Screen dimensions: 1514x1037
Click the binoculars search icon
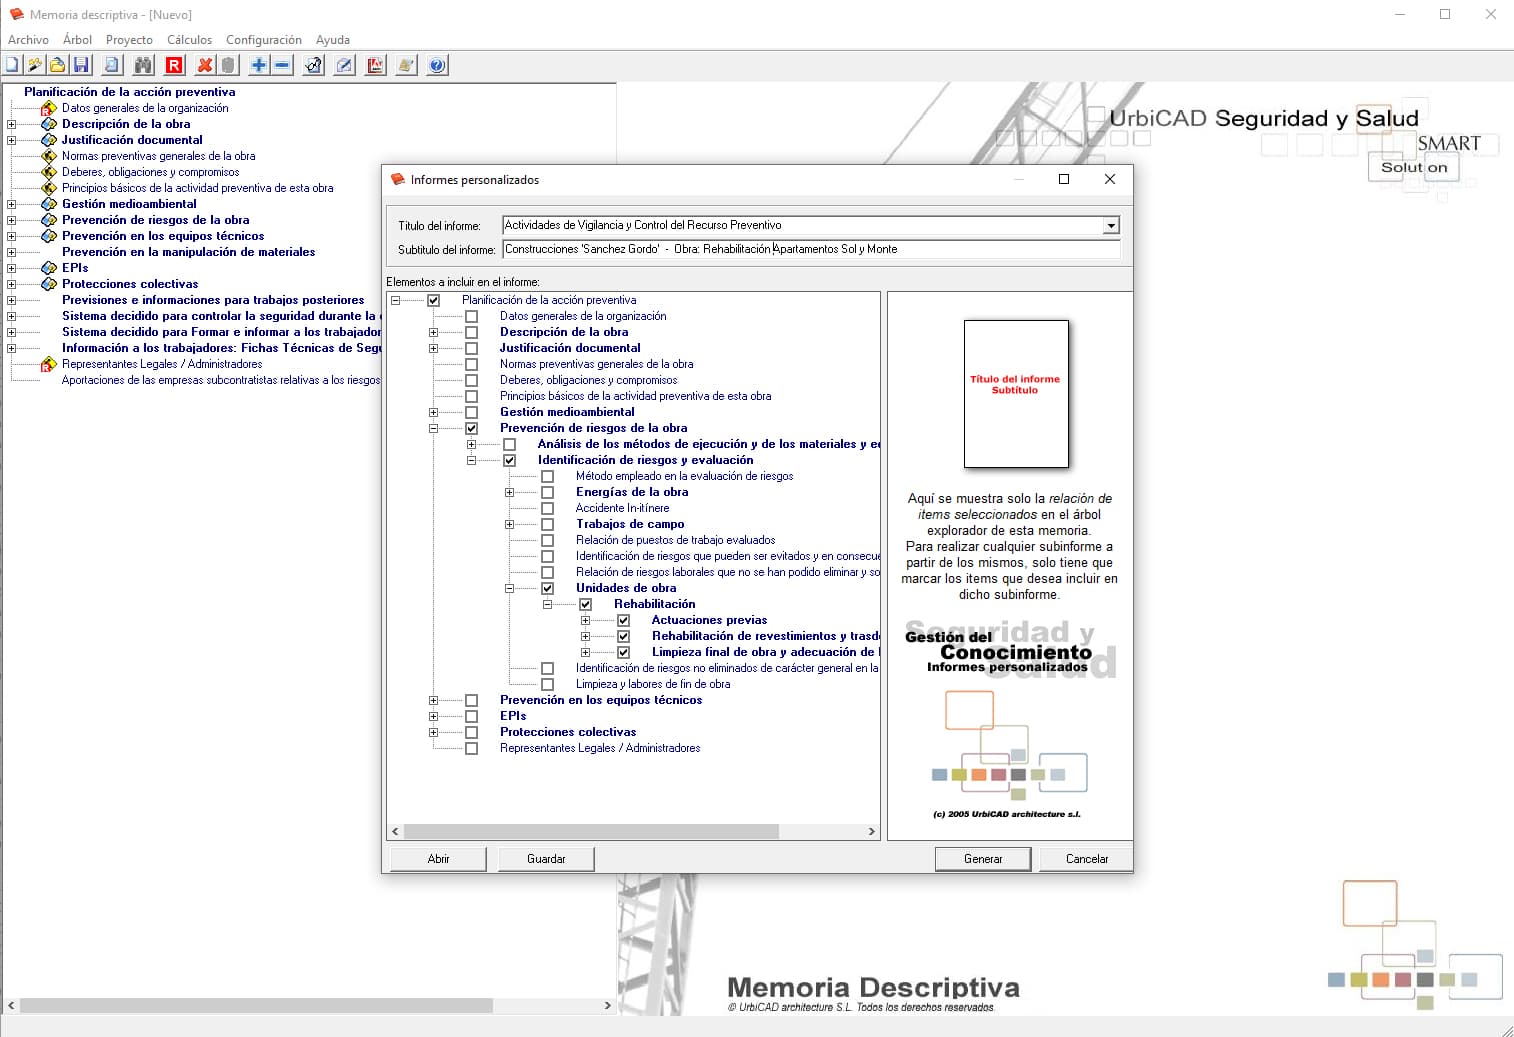[143, 65]
